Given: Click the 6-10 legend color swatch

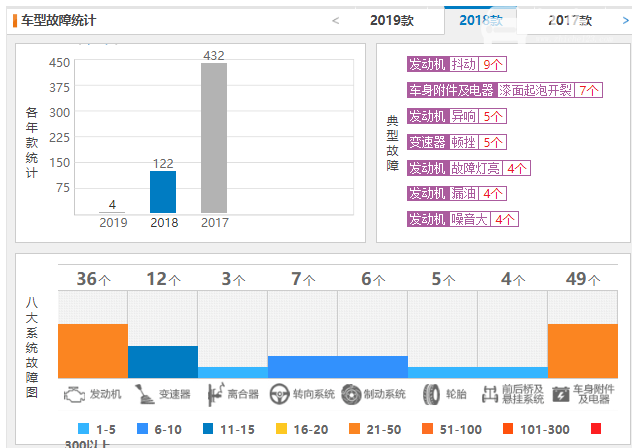Looking at the screenshot, I should tap(142, 428).
